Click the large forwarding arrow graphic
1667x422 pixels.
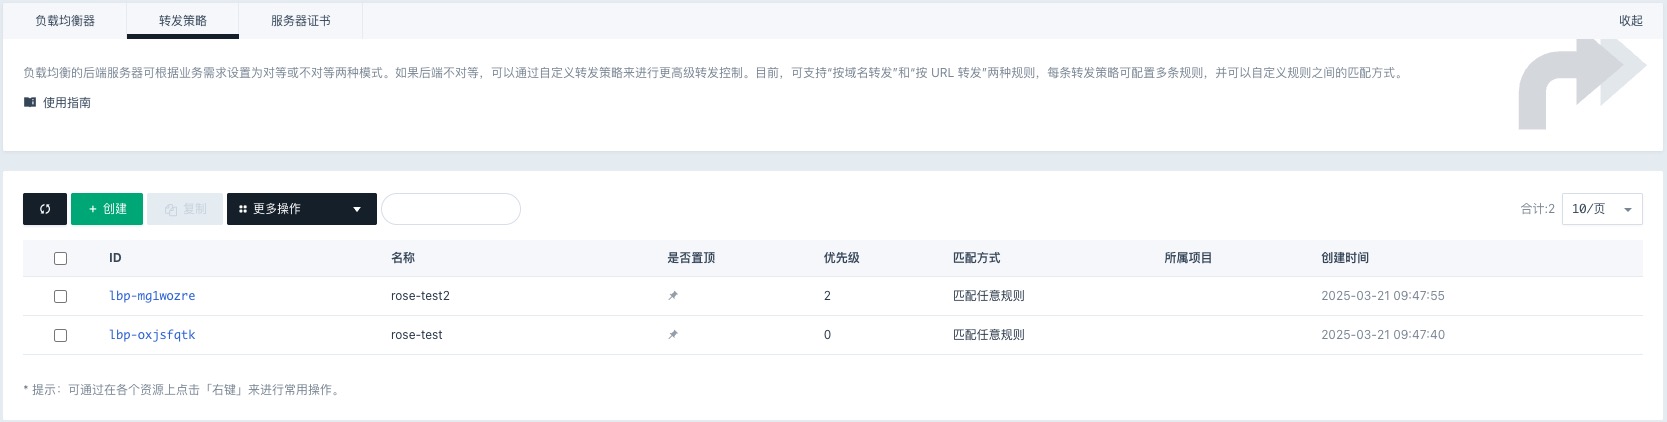(1580, 84)
